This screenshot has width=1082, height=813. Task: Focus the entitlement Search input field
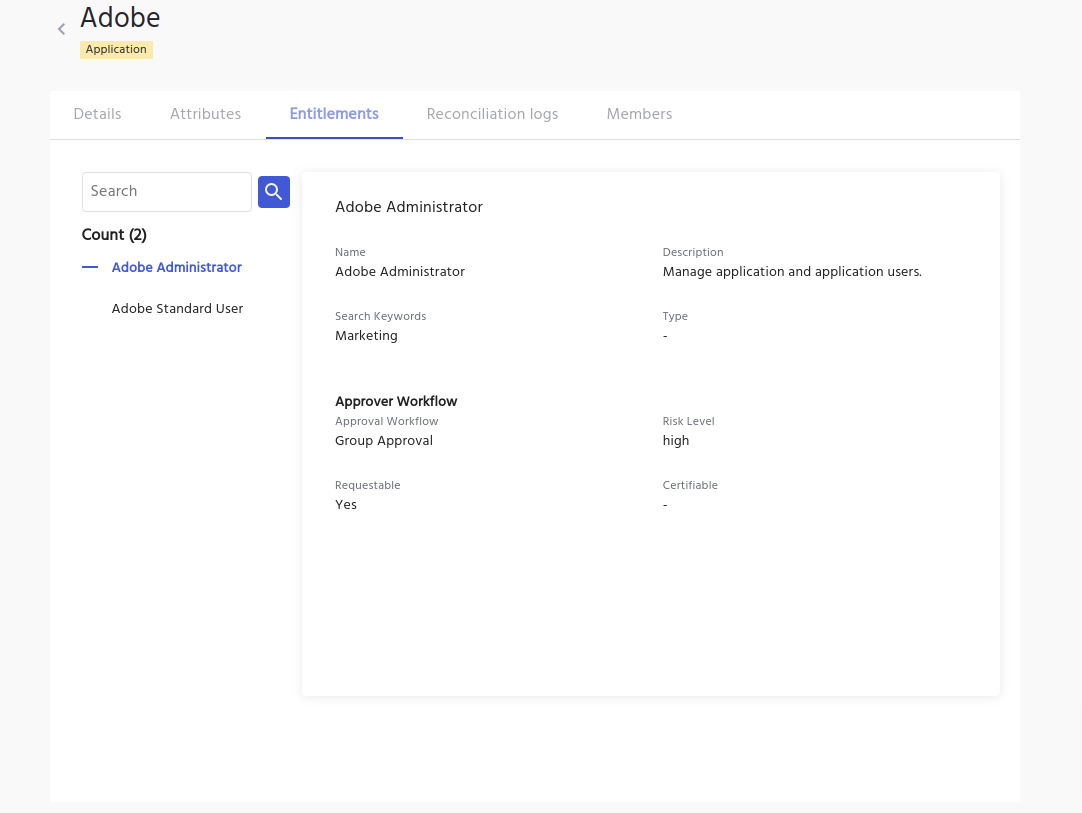(166, 192)
